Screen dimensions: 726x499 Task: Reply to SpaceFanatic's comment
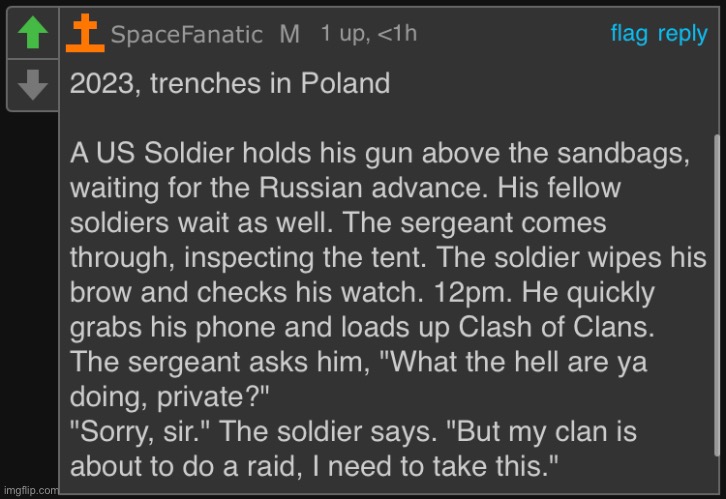(x=682, y=35)
